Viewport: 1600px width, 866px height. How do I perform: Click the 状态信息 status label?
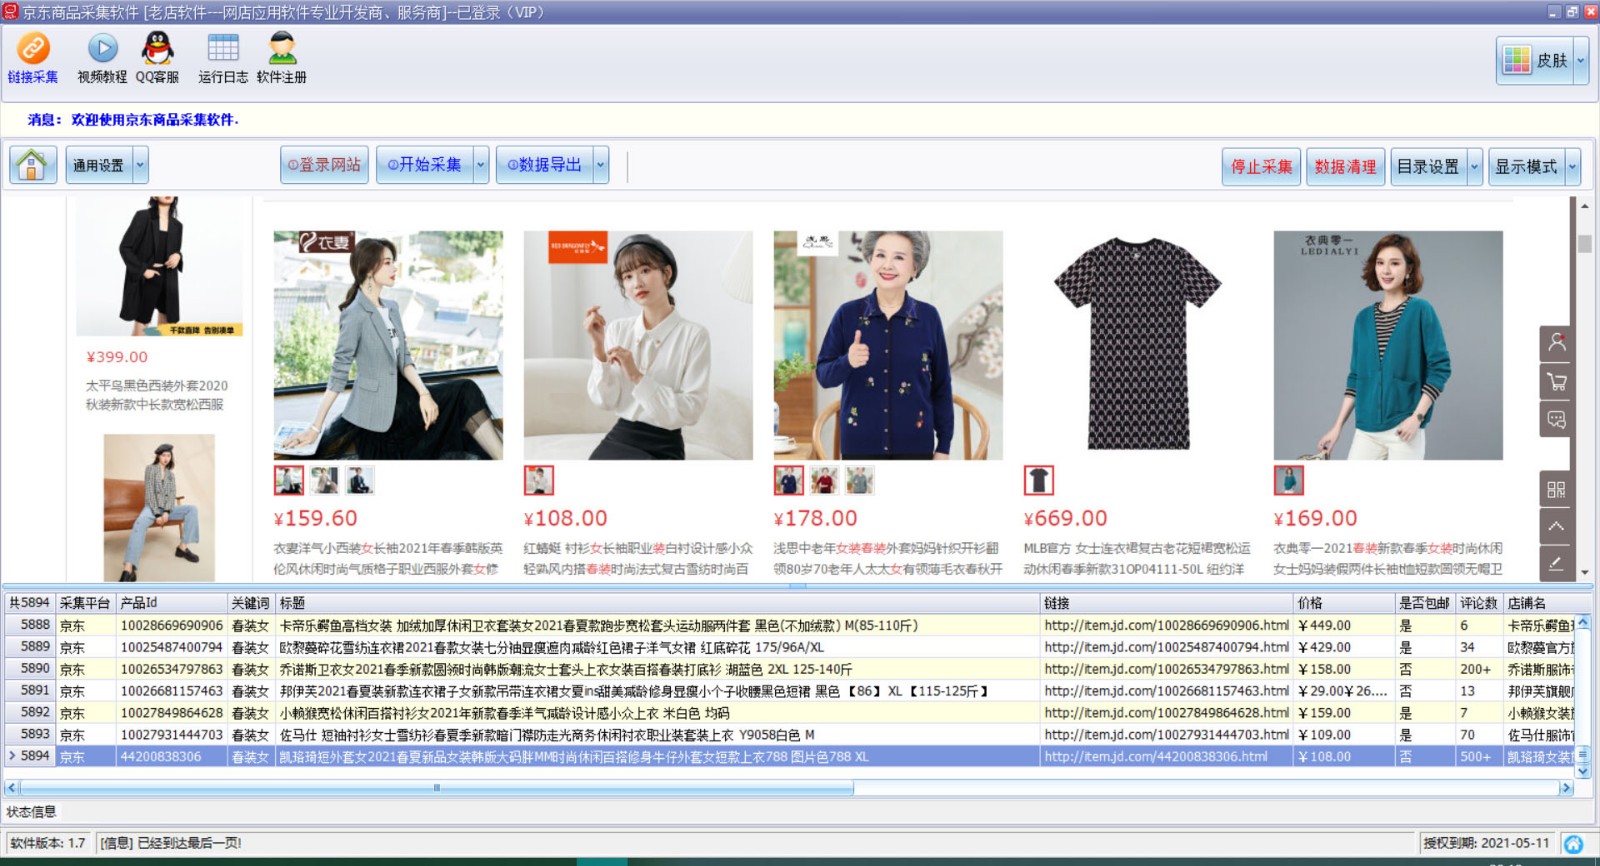[31, 812]
